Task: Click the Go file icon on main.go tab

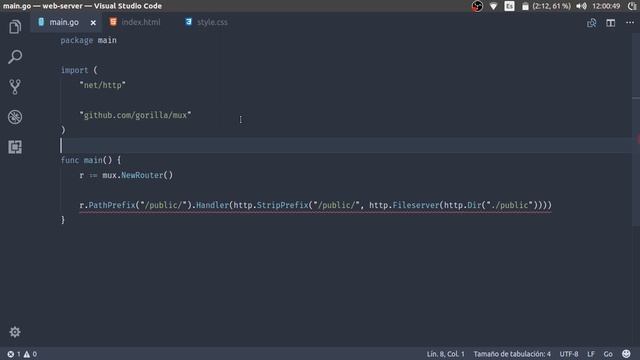Action: point(41,22)
